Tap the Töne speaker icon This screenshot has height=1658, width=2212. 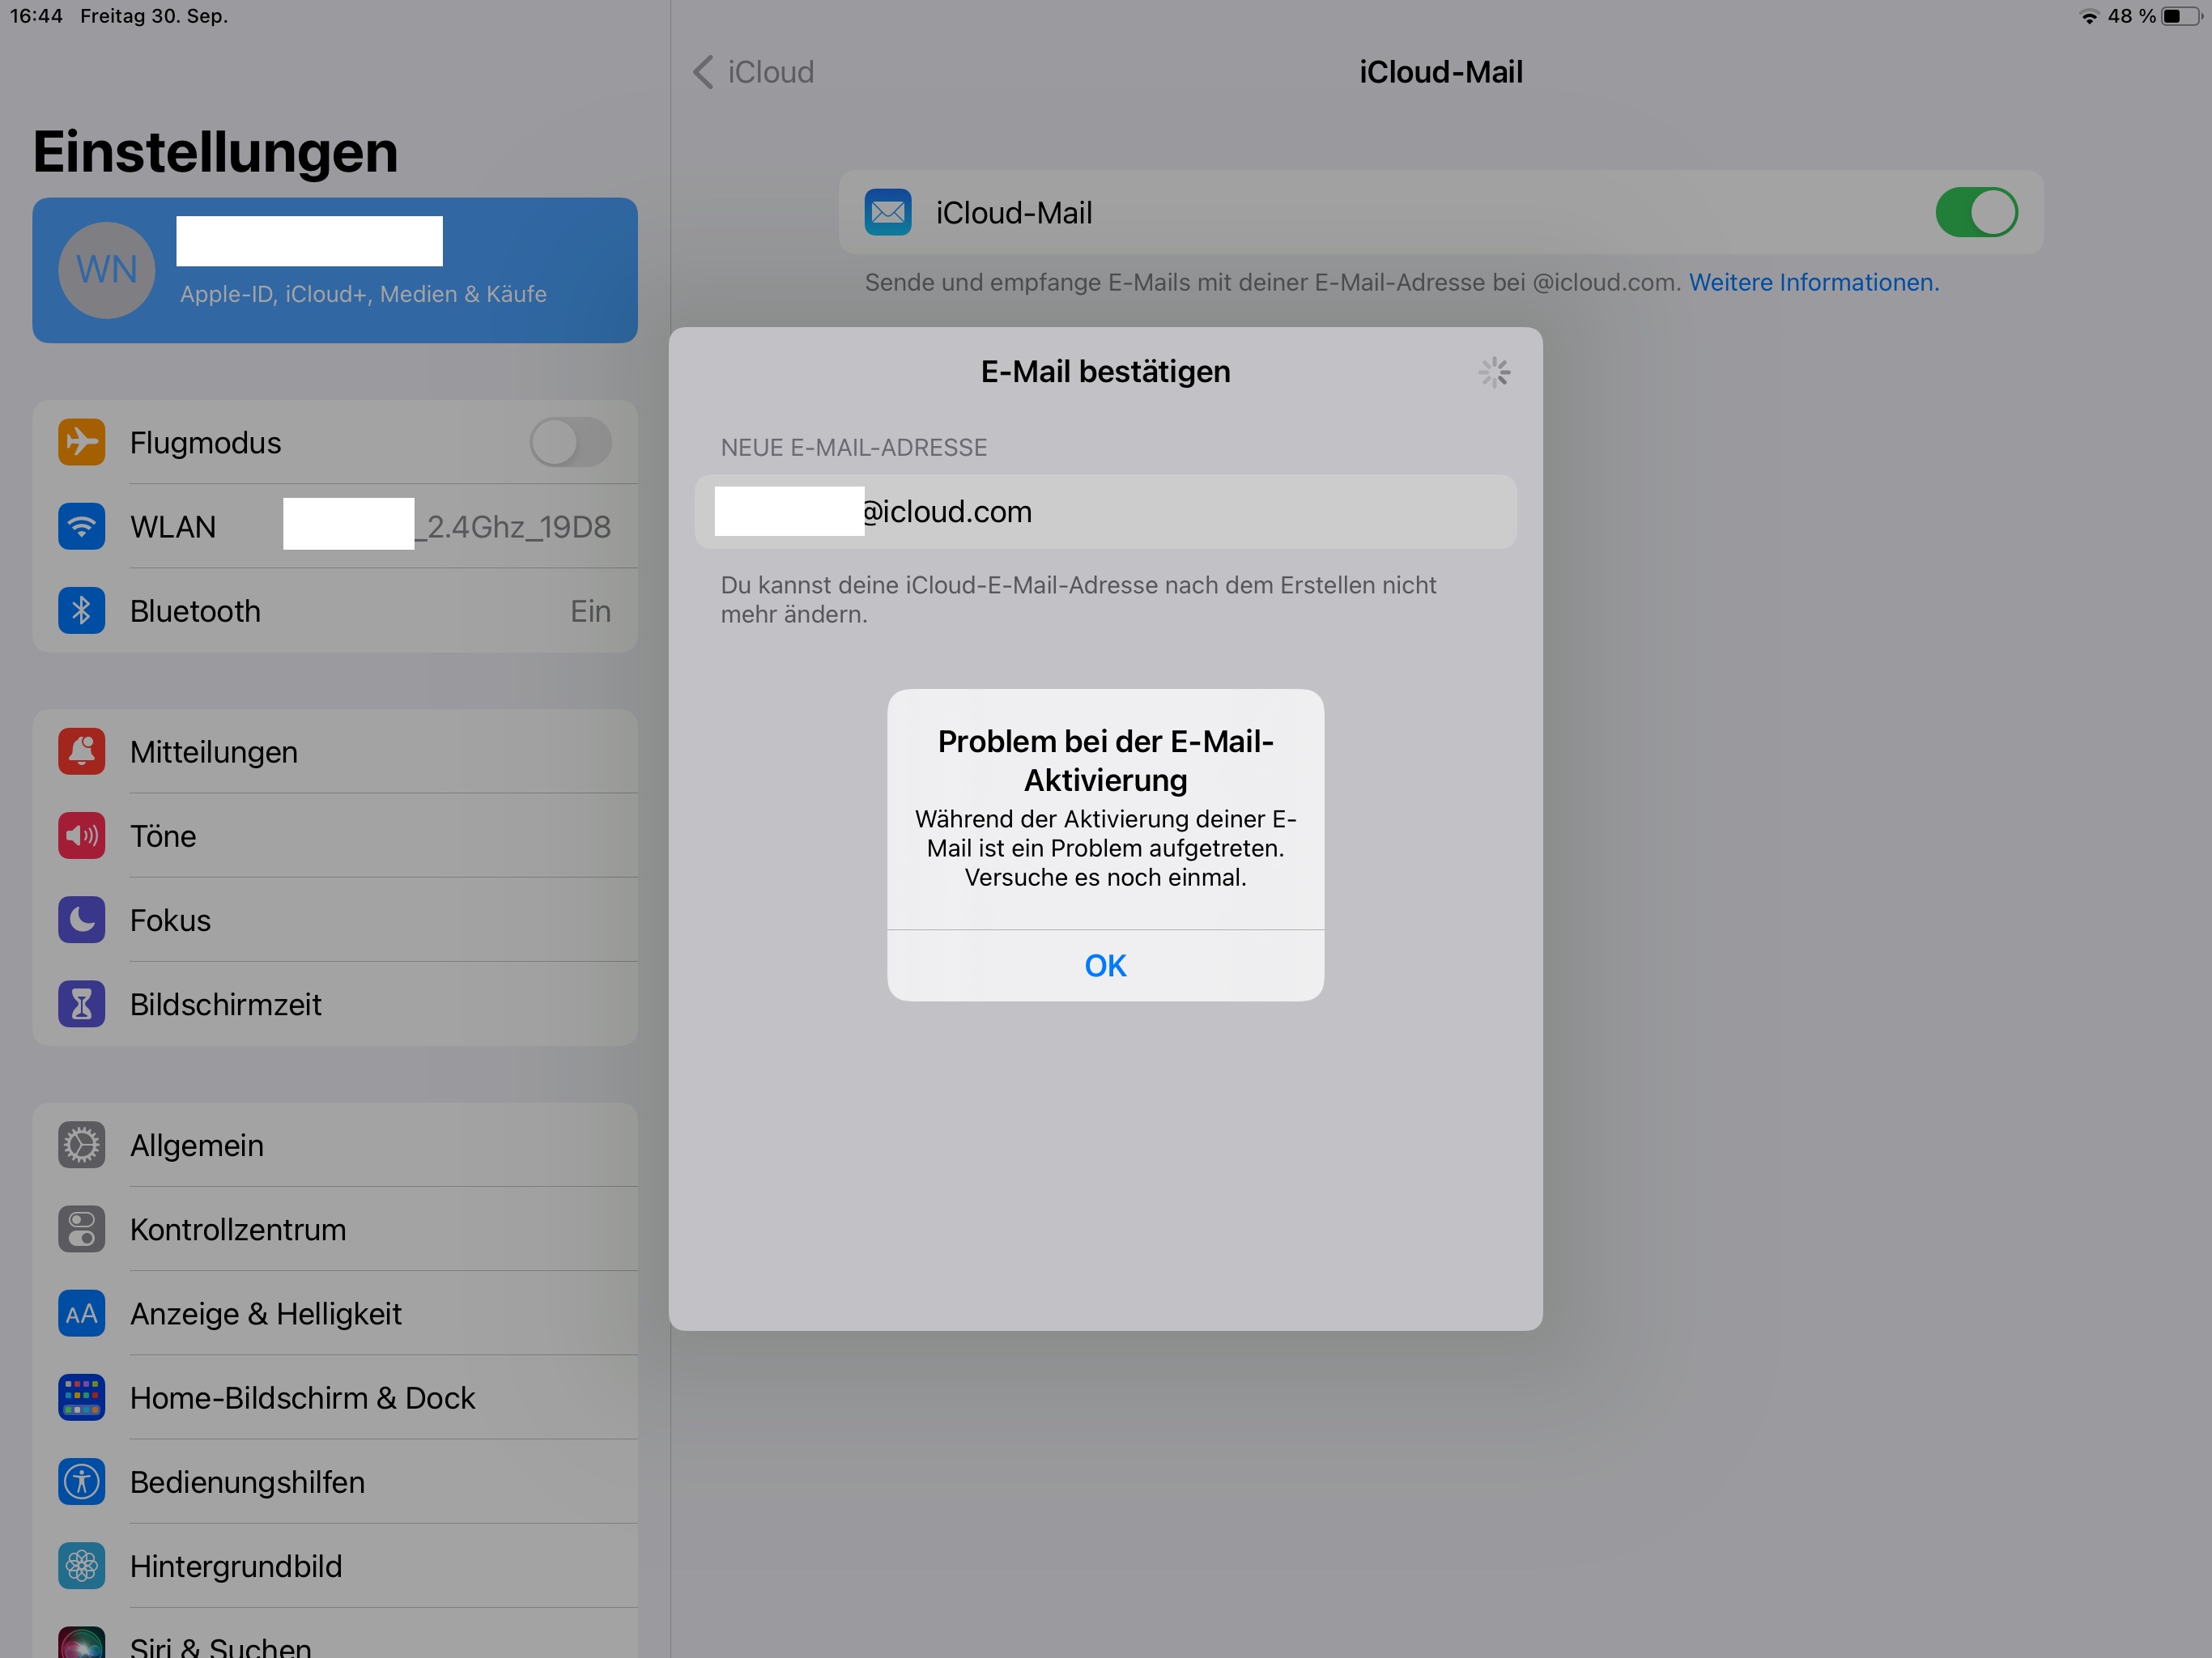[81, 835]
